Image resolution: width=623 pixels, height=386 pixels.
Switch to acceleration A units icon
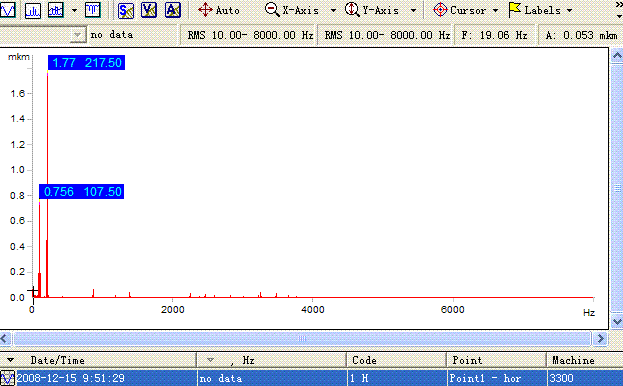point(173,10)
